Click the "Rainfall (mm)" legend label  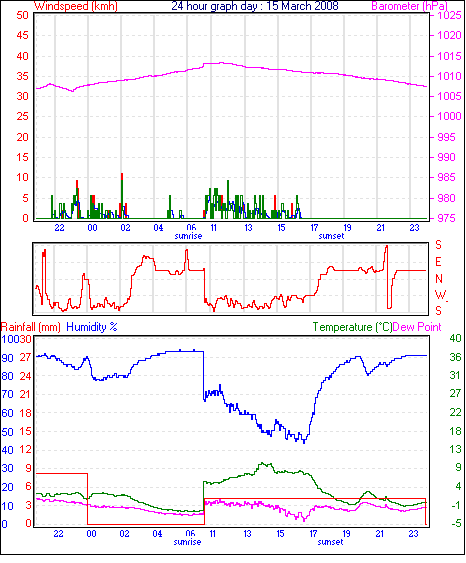31,327
